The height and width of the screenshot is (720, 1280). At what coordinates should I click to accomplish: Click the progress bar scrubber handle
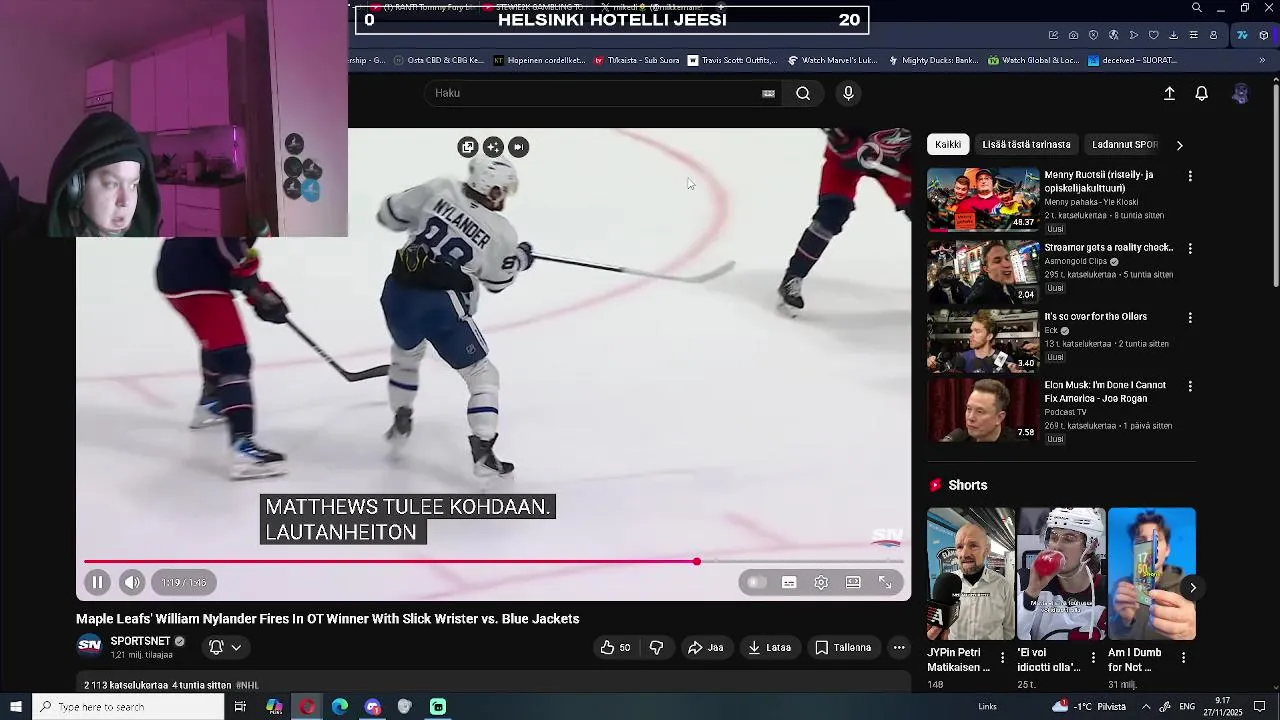697,561
